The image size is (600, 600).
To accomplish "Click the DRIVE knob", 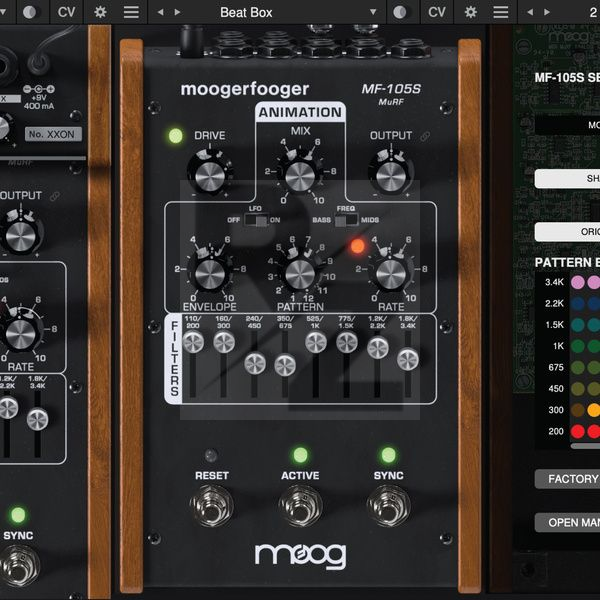I will tap(210, 176).
